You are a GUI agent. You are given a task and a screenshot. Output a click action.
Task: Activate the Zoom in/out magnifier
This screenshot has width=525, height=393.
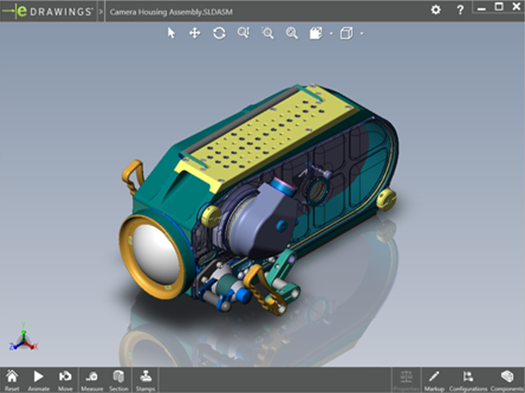tap(292, 33)
